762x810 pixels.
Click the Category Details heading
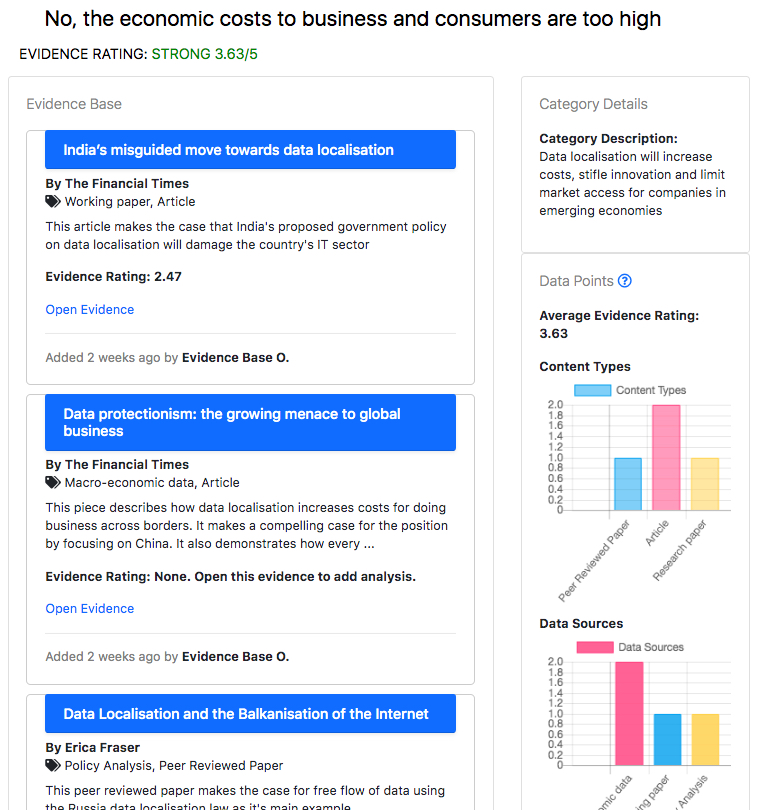tap(593, 104)
